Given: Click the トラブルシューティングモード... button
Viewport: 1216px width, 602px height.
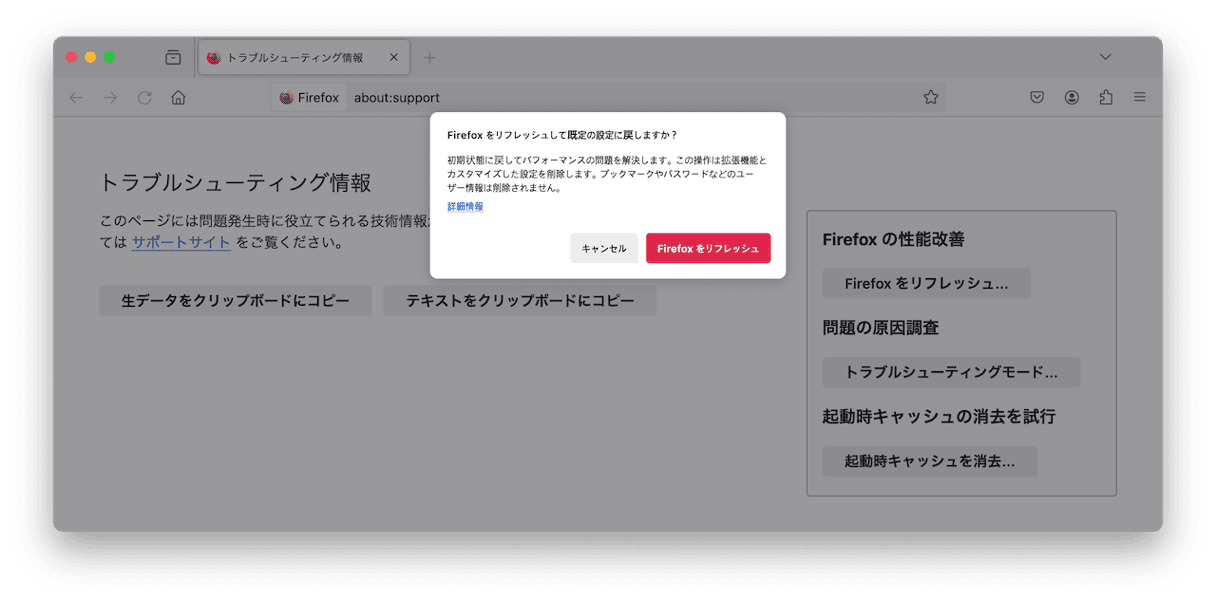Looking at the screenshot, I should pyautogui.click(x=950, y=372).
